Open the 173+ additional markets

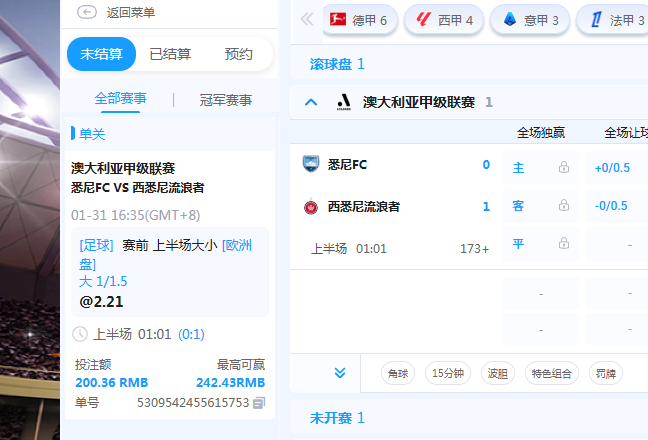474,248
